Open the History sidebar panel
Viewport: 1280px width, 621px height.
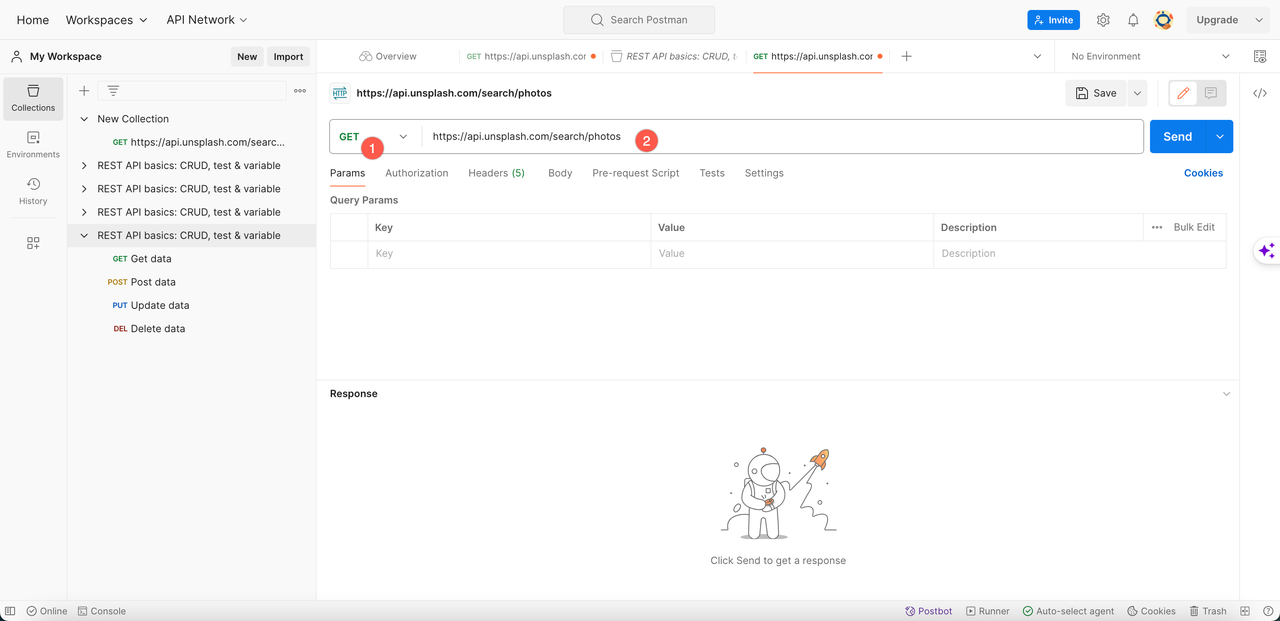coord(33,191)
